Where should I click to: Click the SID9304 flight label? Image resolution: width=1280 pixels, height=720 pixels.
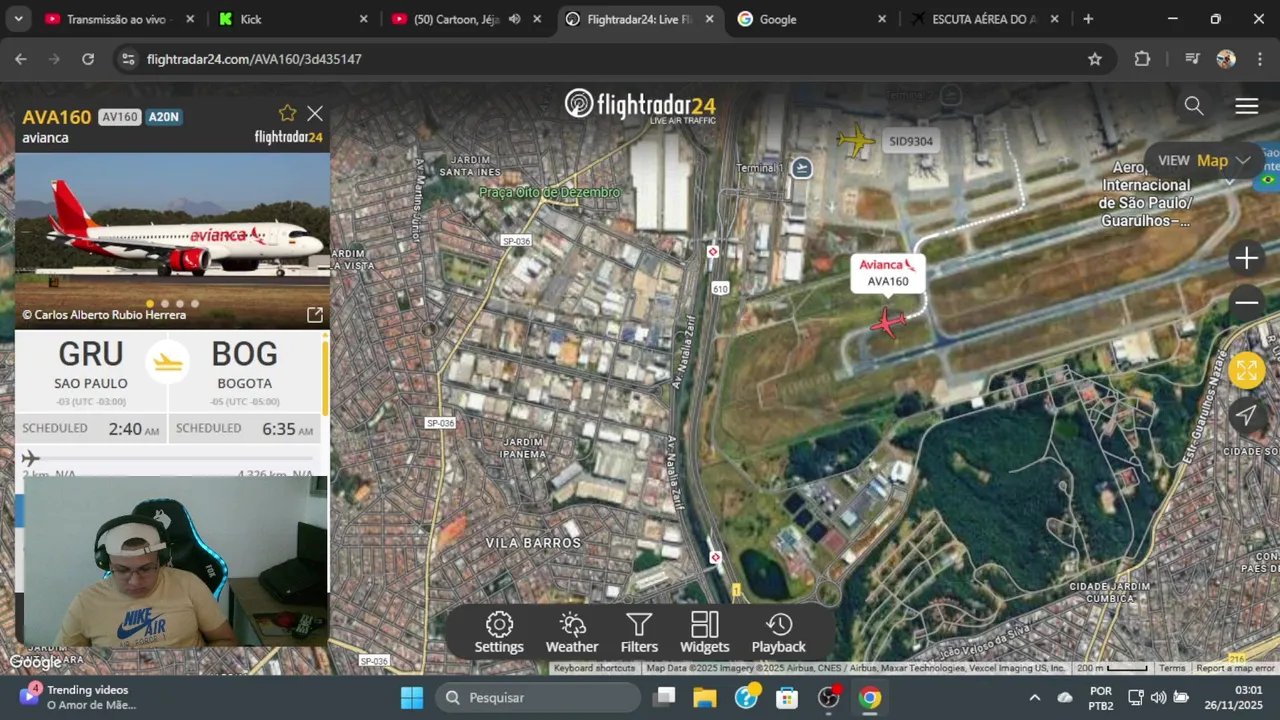pos(911,141)
